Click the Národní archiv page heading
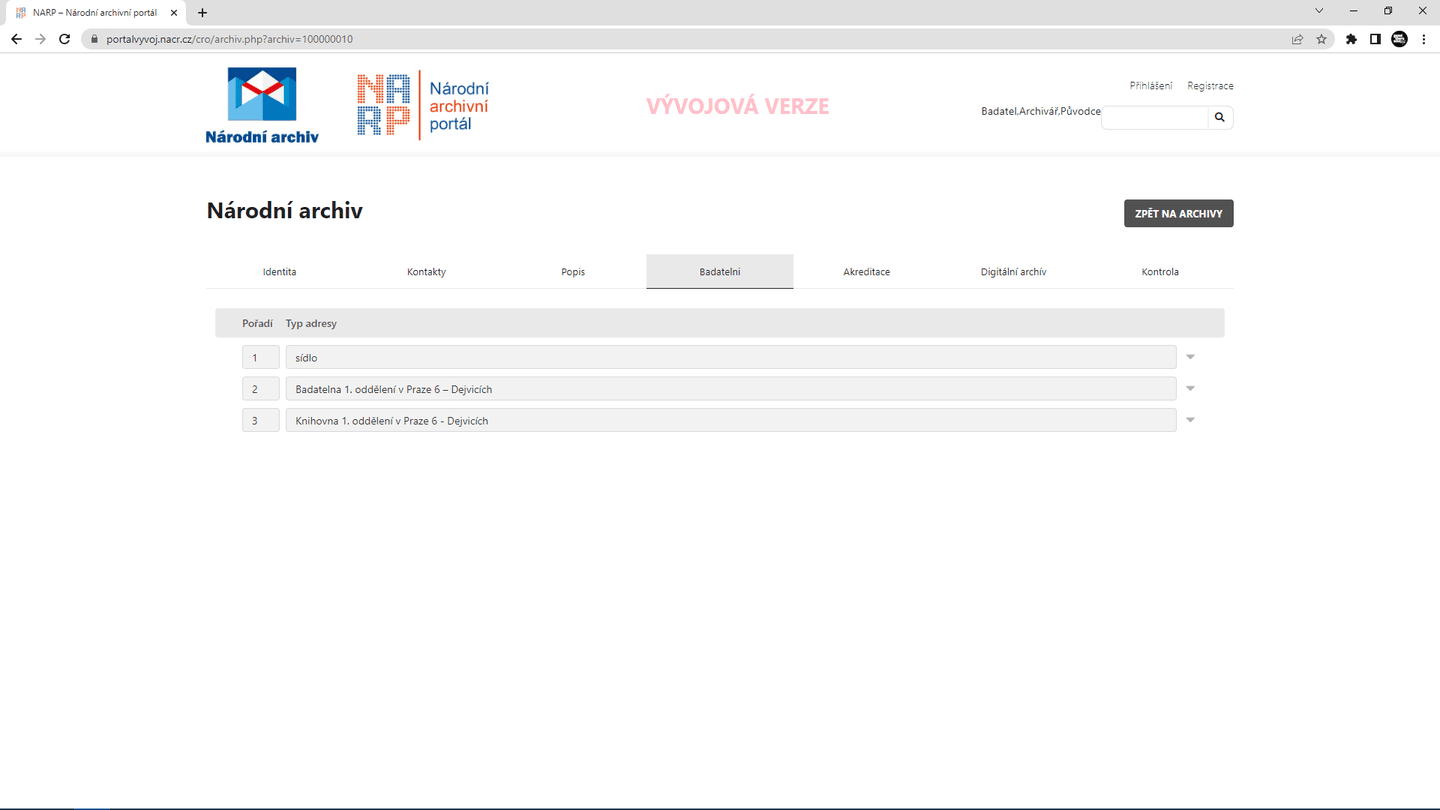The width and height of the screenshot is (1440, 810). tap(285, 210)
